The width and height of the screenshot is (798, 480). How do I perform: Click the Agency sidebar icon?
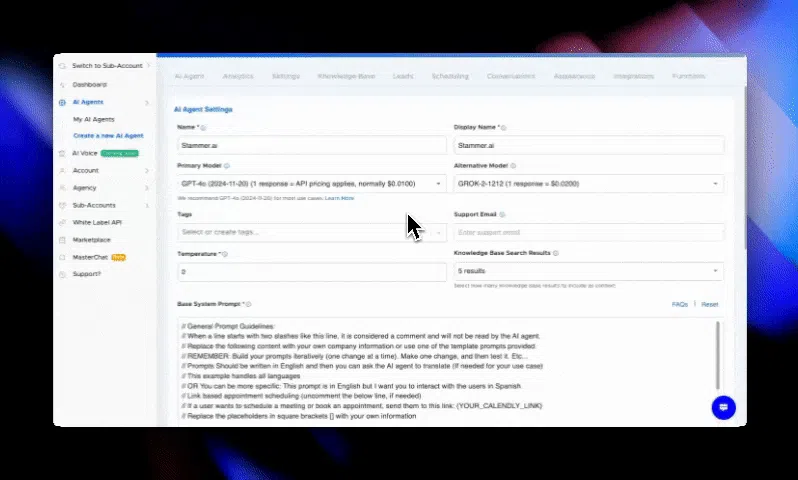pos(62,188)
